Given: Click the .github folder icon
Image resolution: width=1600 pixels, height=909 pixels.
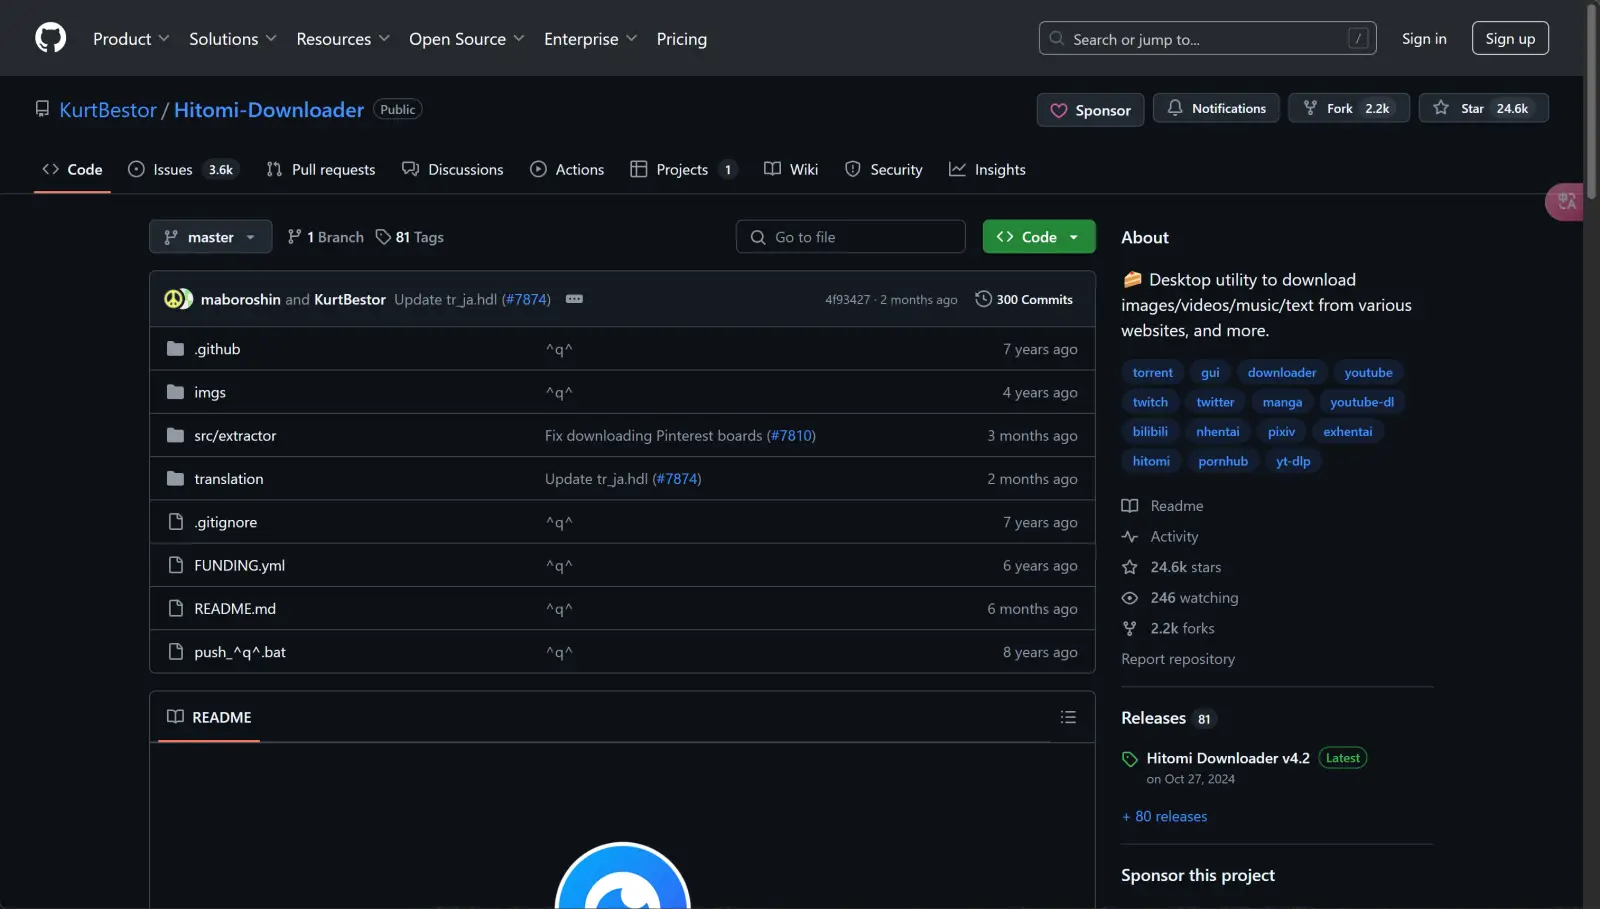Looking at the screenshot, I should (x=176, y=349).
